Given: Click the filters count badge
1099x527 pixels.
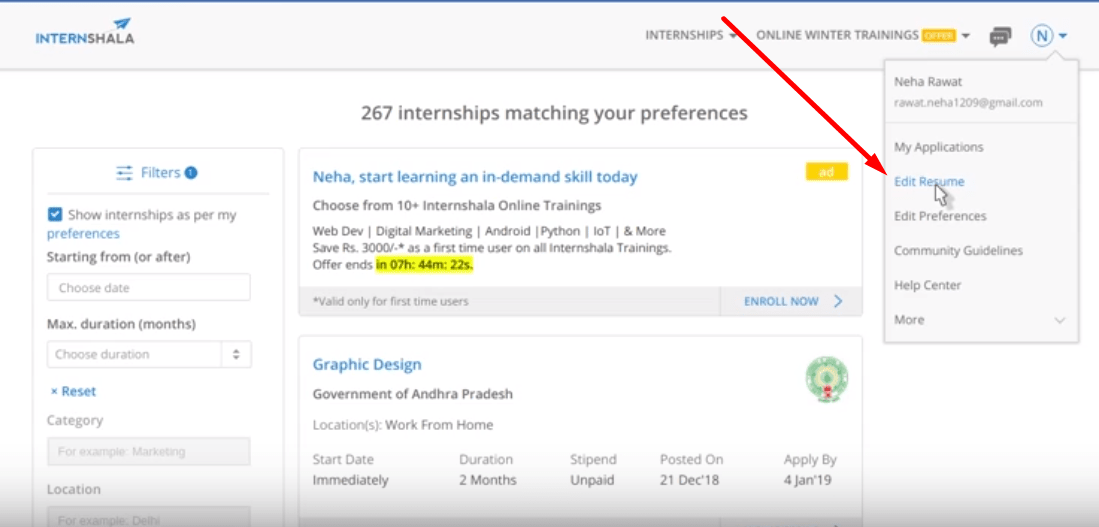Looking at the screenshot, I should [191, 173].
